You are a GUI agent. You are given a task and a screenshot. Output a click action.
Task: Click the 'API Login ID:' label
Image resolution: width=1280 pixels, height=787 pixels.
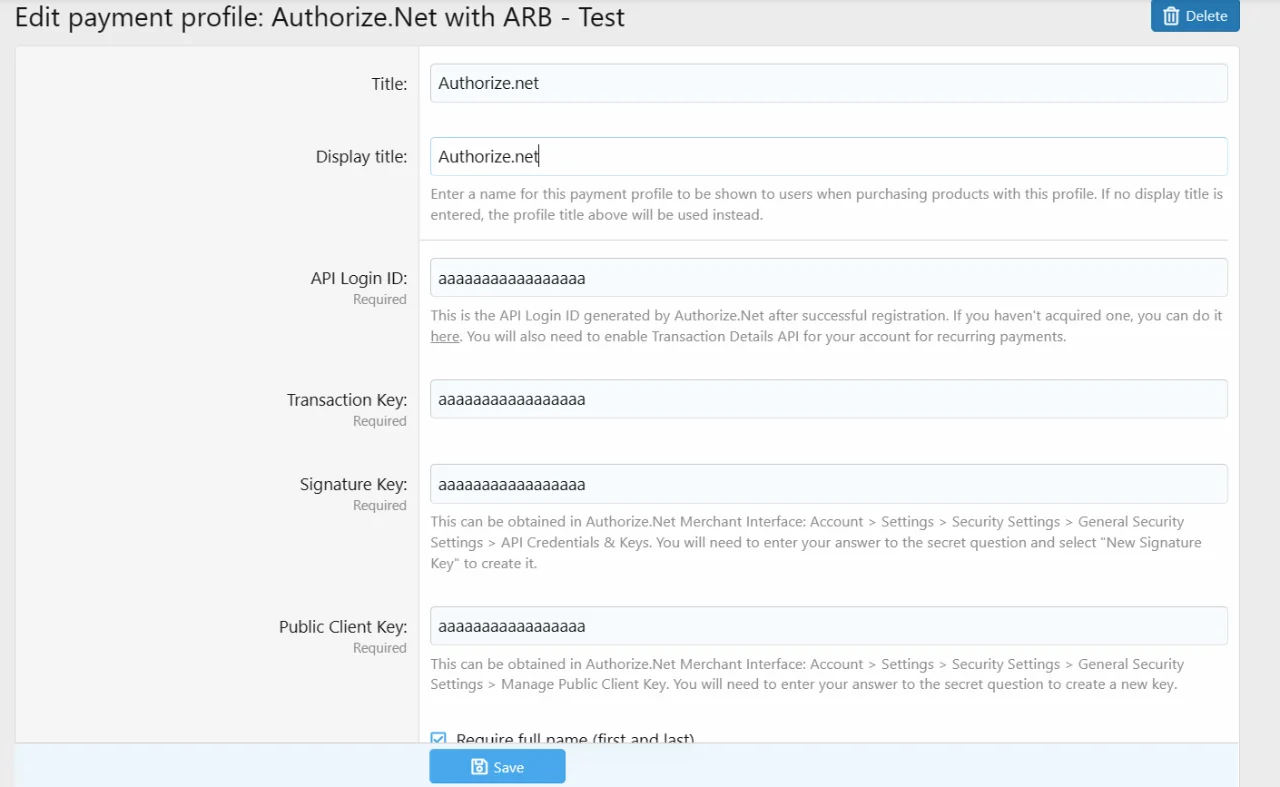pos(358,279)
